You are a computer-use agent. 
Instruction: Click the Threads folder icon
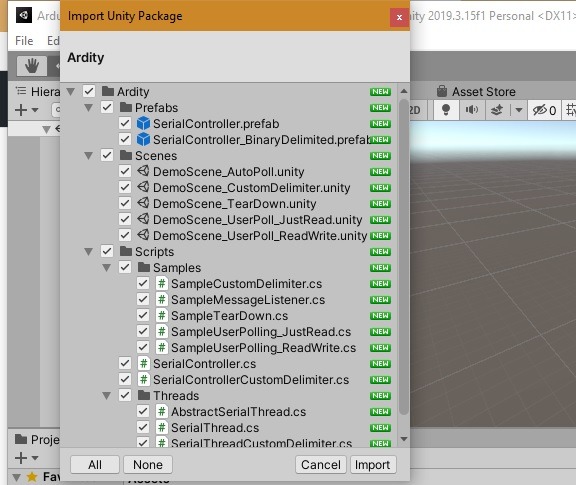point(144,395)
